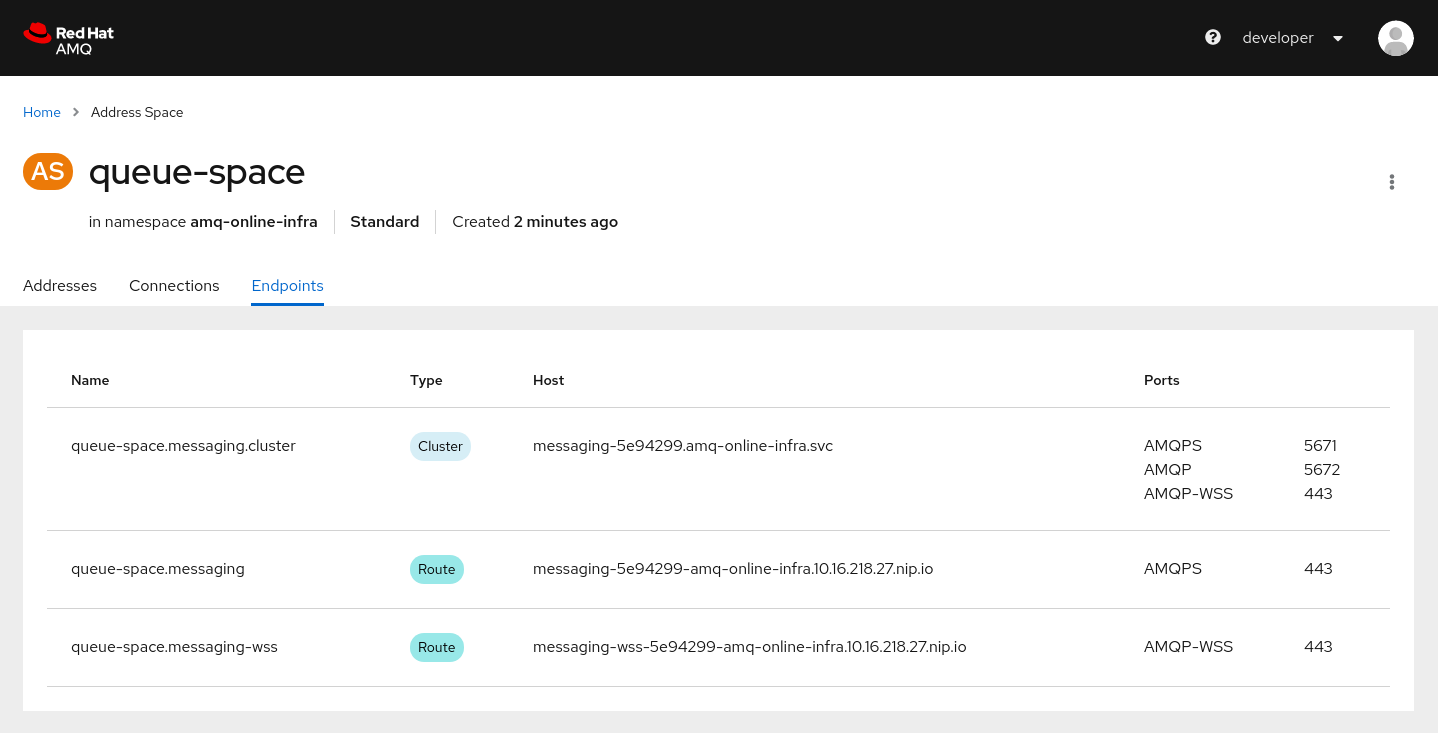The height and width of the screenshot is (733, 1438).
Task: Click the Standard type label
Action: tap(385, 222)
